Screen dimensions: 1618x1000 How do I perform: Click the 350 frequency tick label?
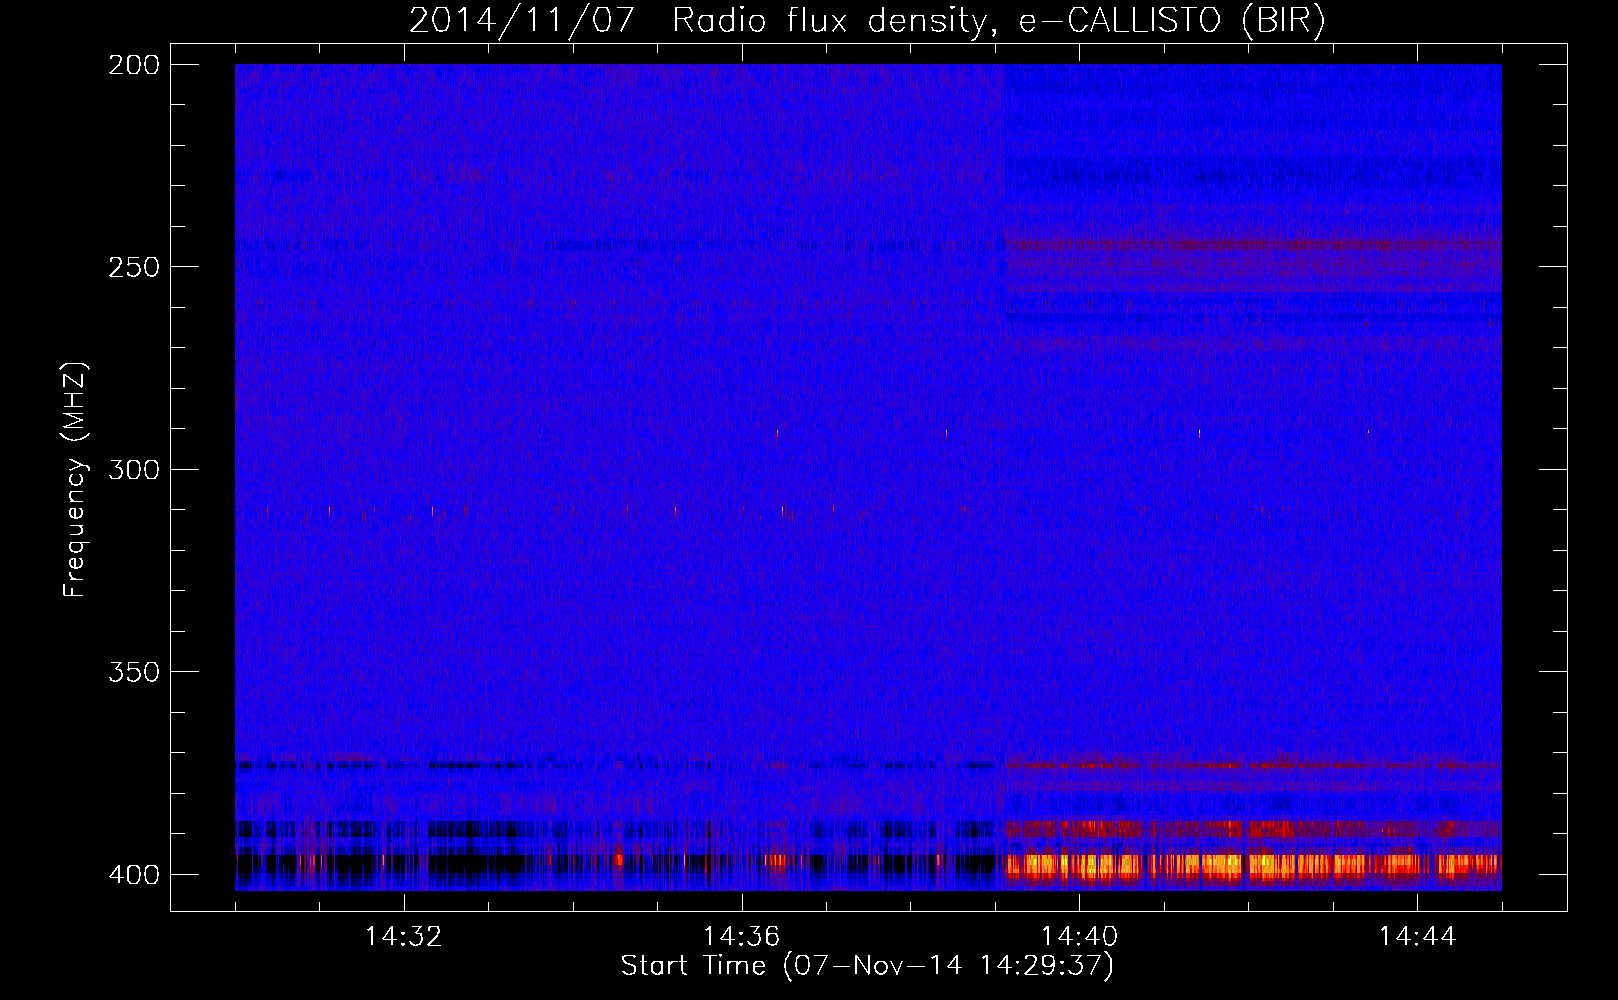click(x=133, y=672)
